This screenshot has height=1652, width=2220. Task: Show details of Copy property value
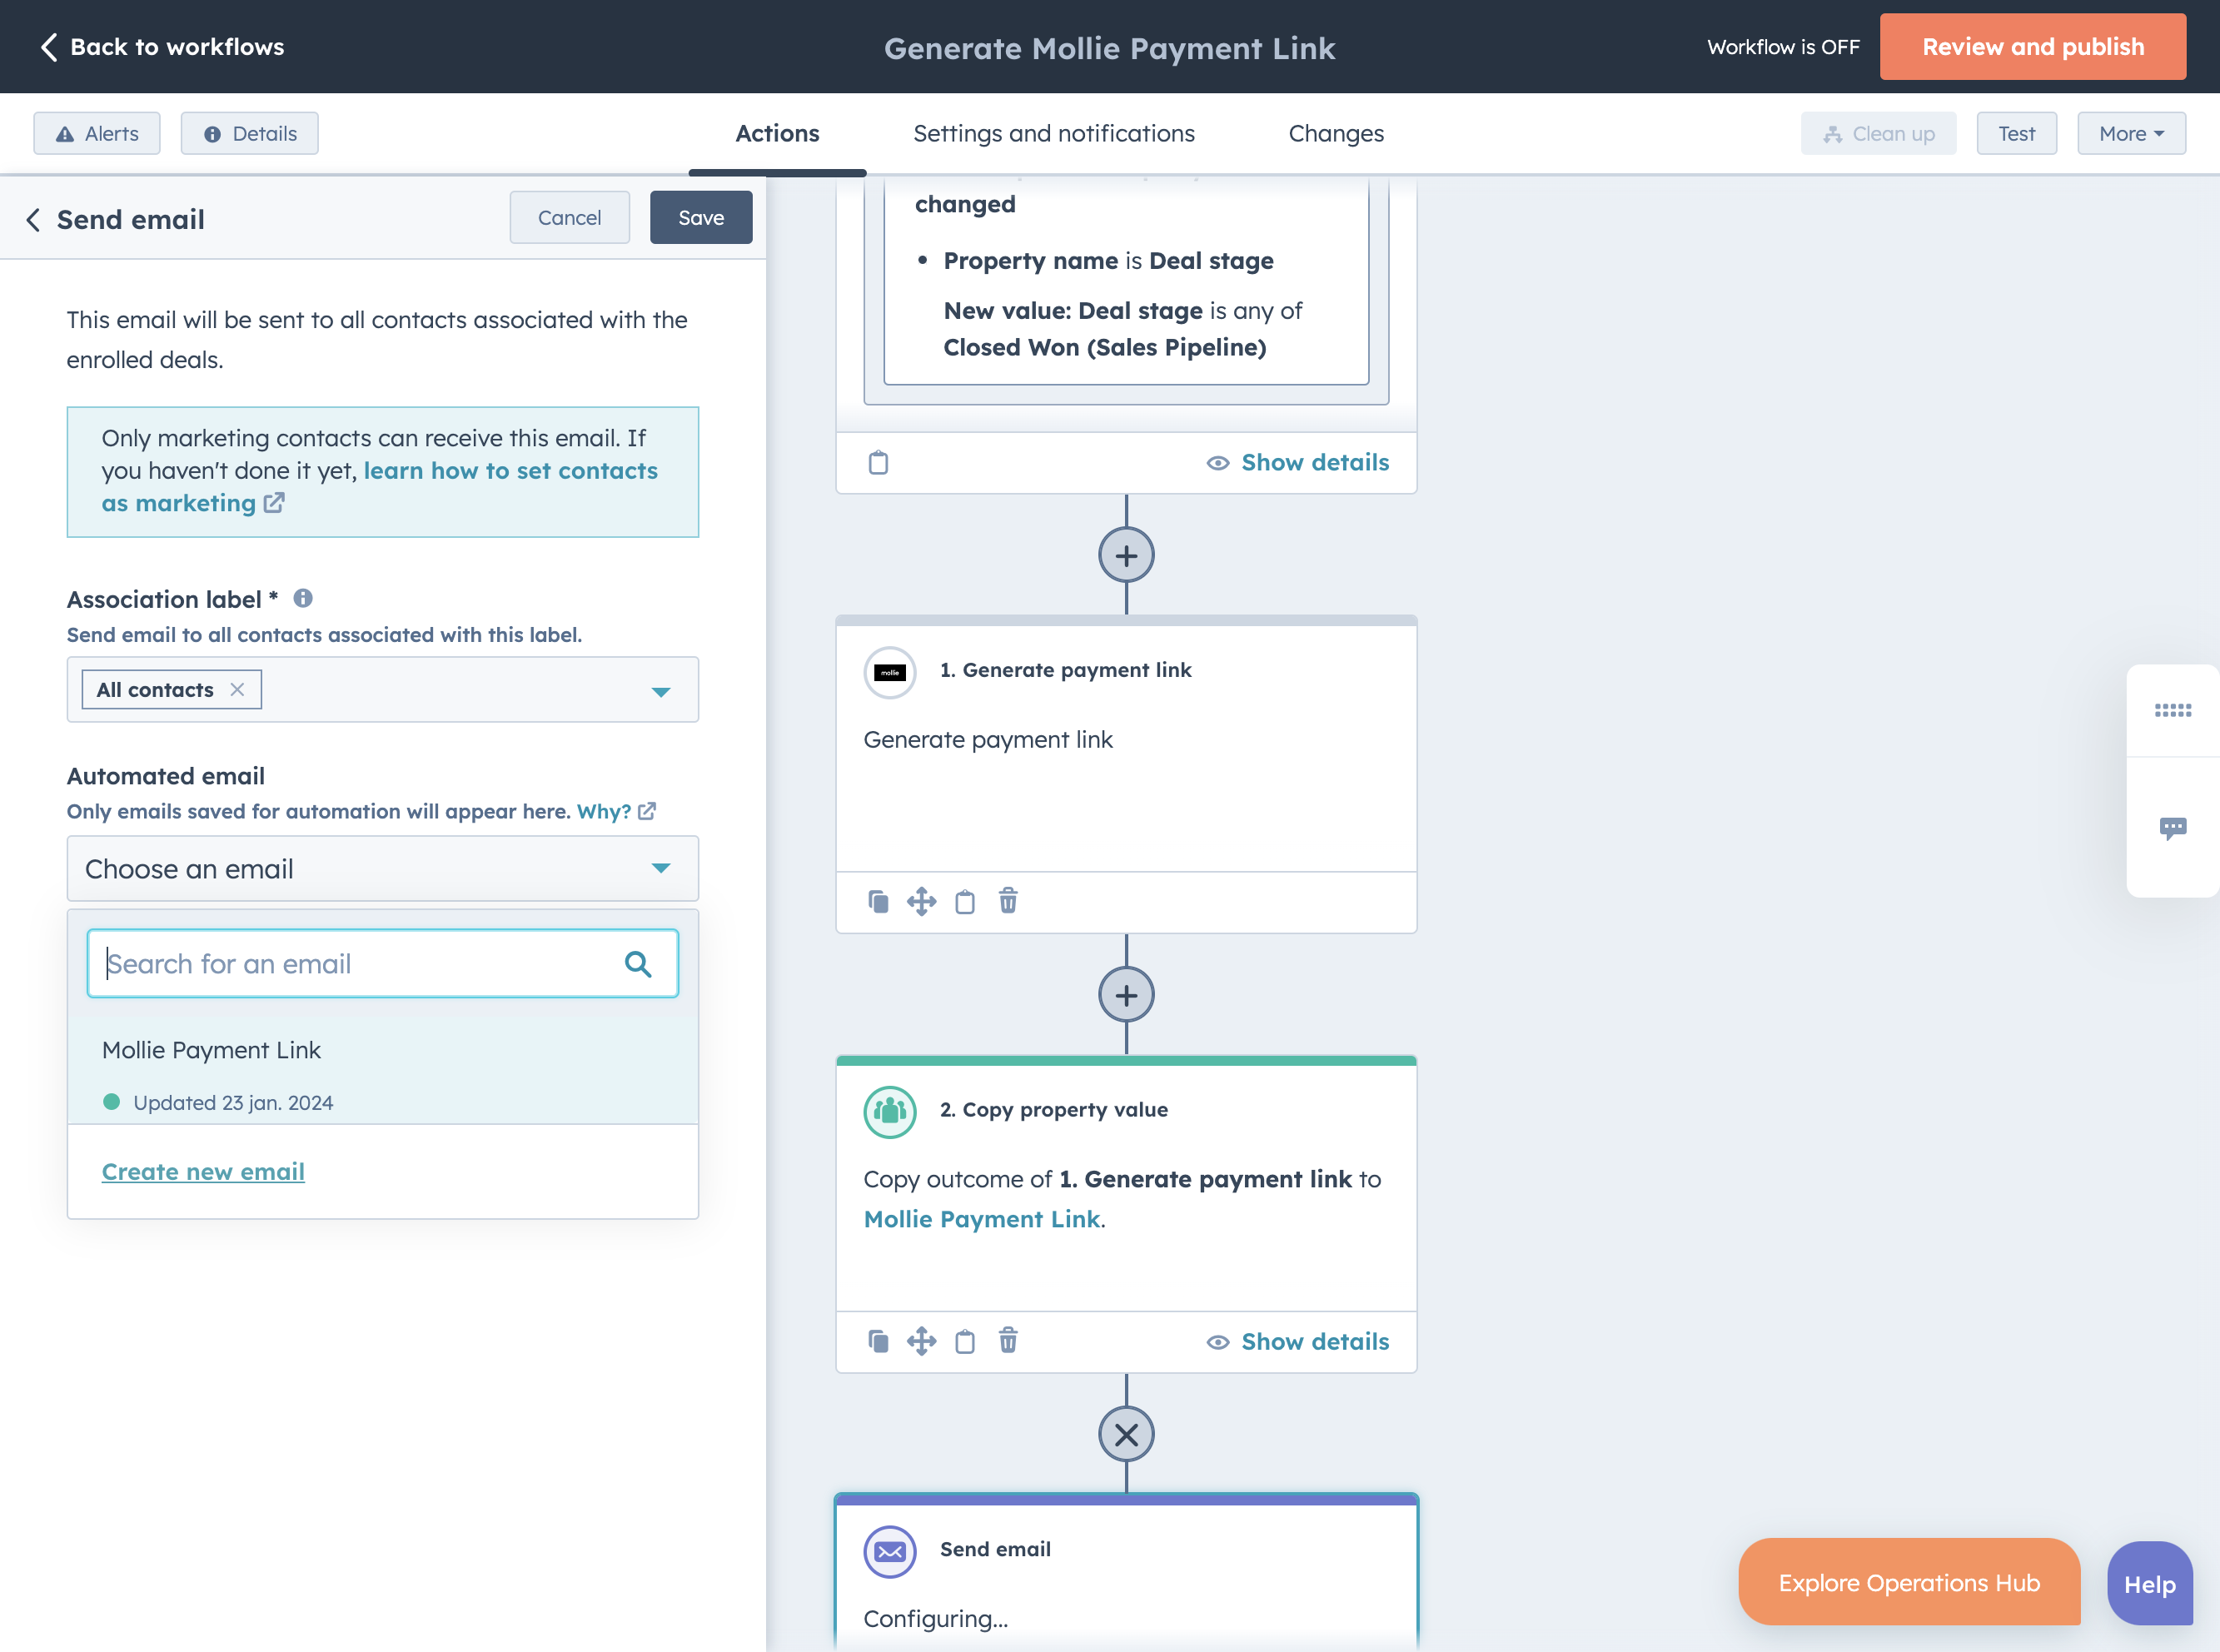tap(1298, 1341)
